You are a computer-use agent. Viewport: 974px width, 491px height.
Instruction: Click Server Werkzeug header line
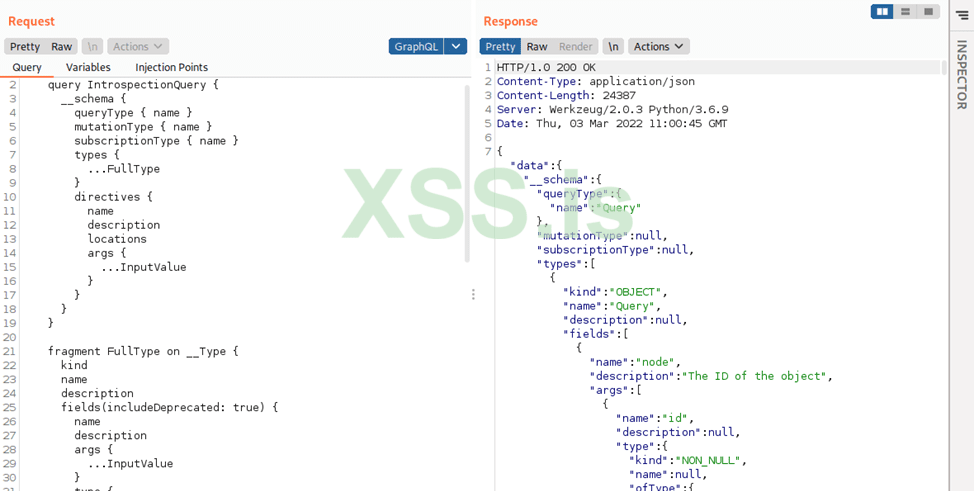pyautogui.click(x=612, y=109)
